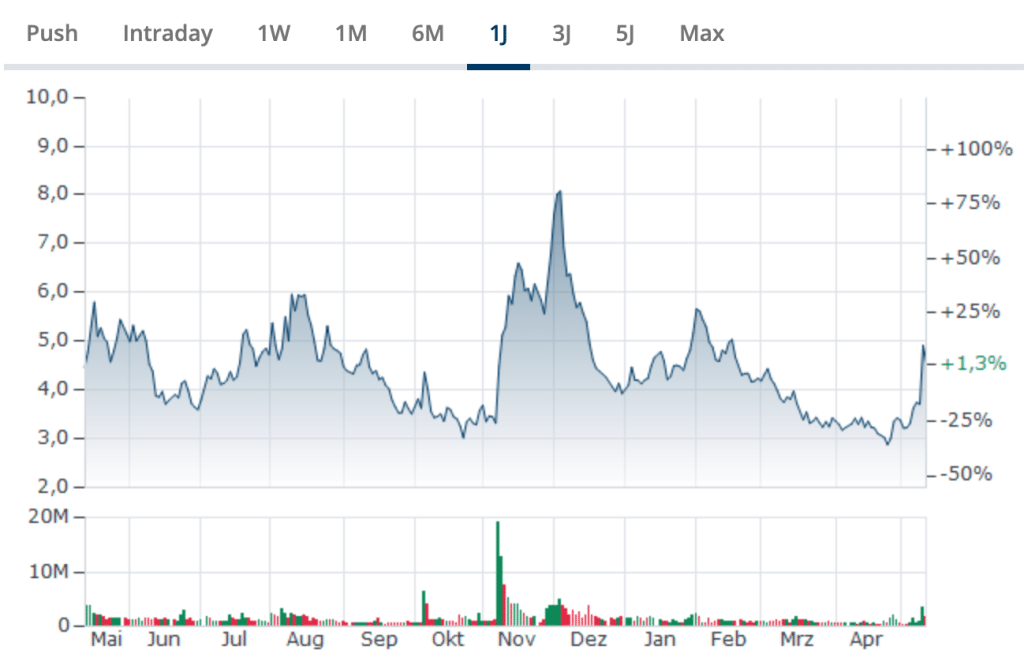This screenshot has width=1024, height=672.
Task: Display the 5J chart range
Action: coord(624,33)
